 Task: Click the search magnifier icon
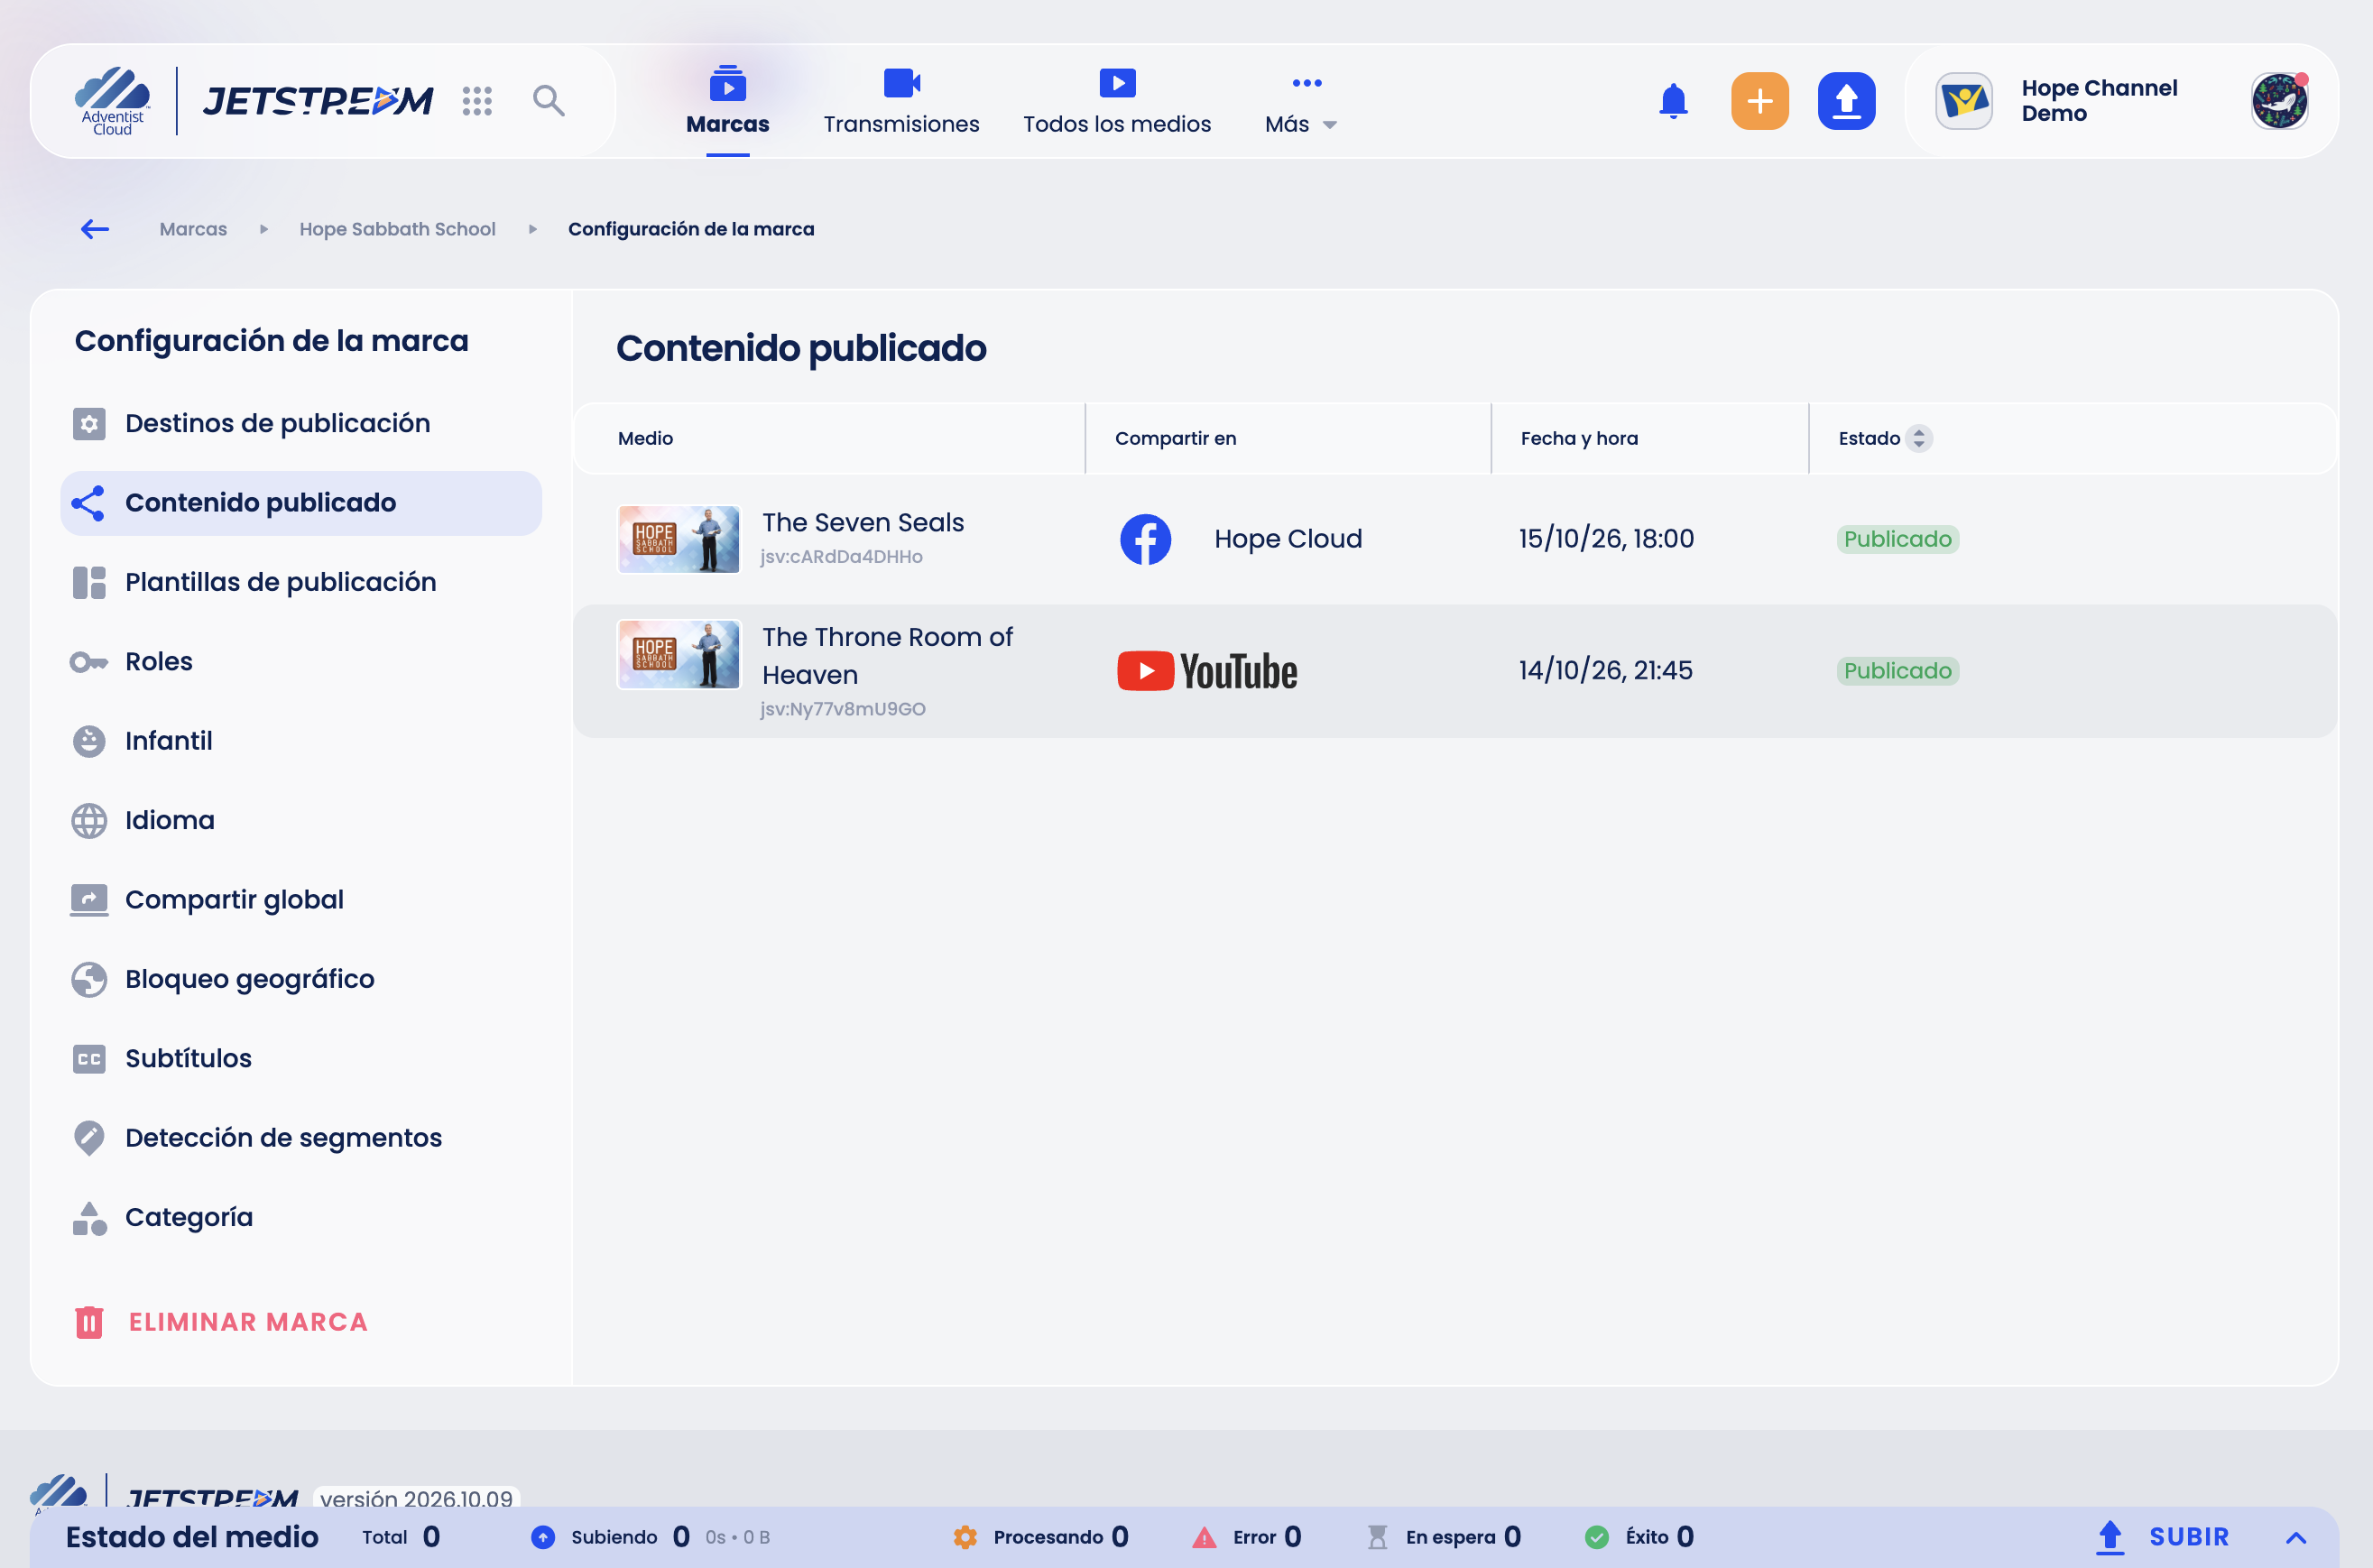pyautogui.click(x=548, y=100)
